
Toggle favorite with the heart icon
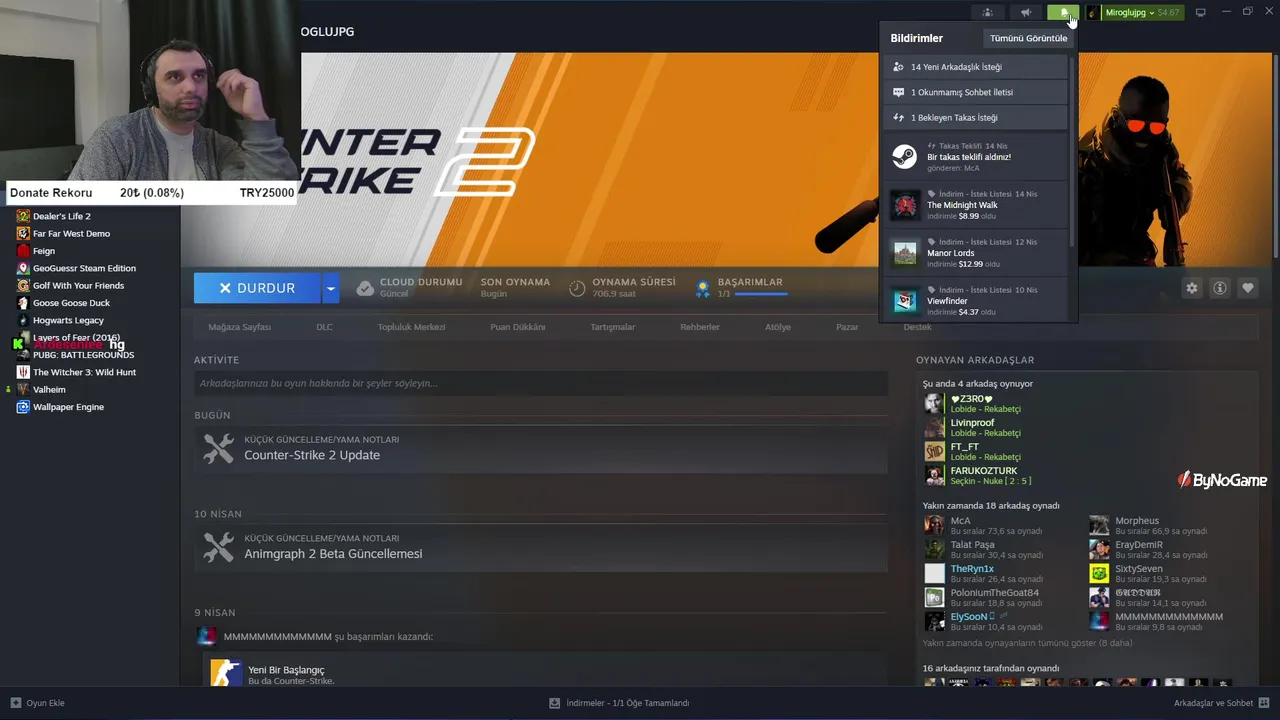[x=1248, y=288]
